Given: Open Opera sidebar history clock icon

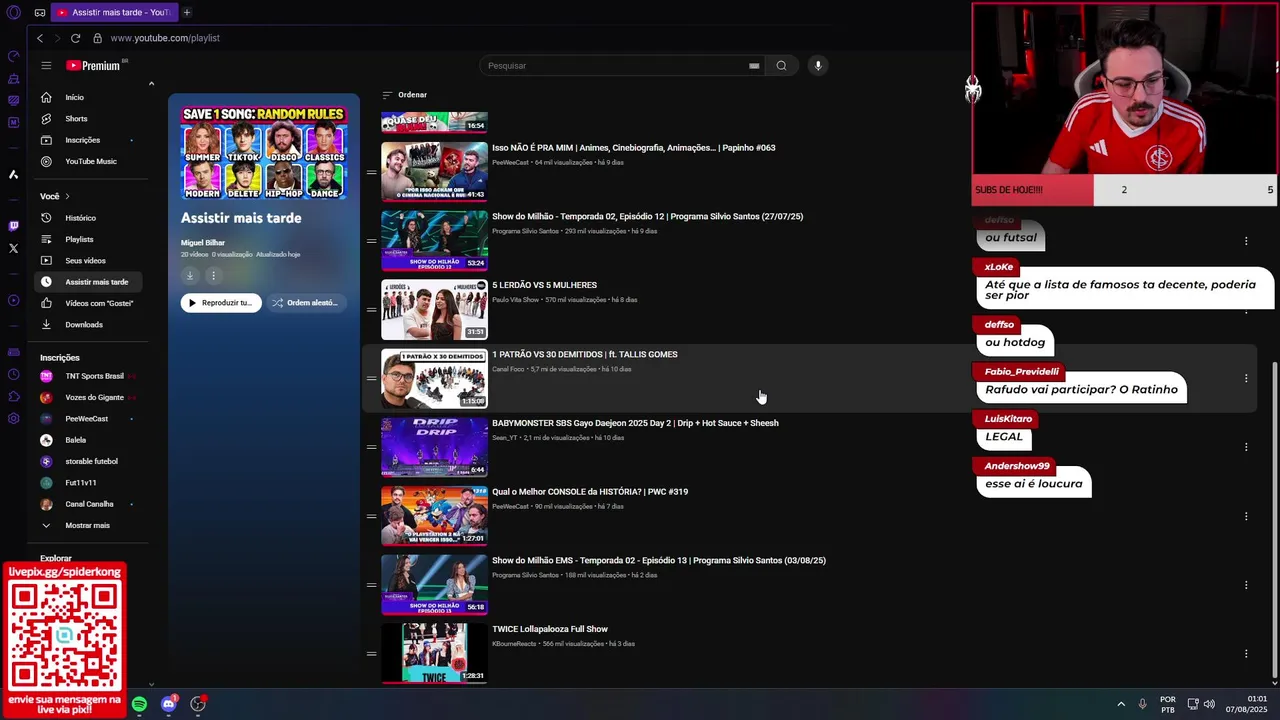Looking at the screenshot, I should [x=13, y=374].
